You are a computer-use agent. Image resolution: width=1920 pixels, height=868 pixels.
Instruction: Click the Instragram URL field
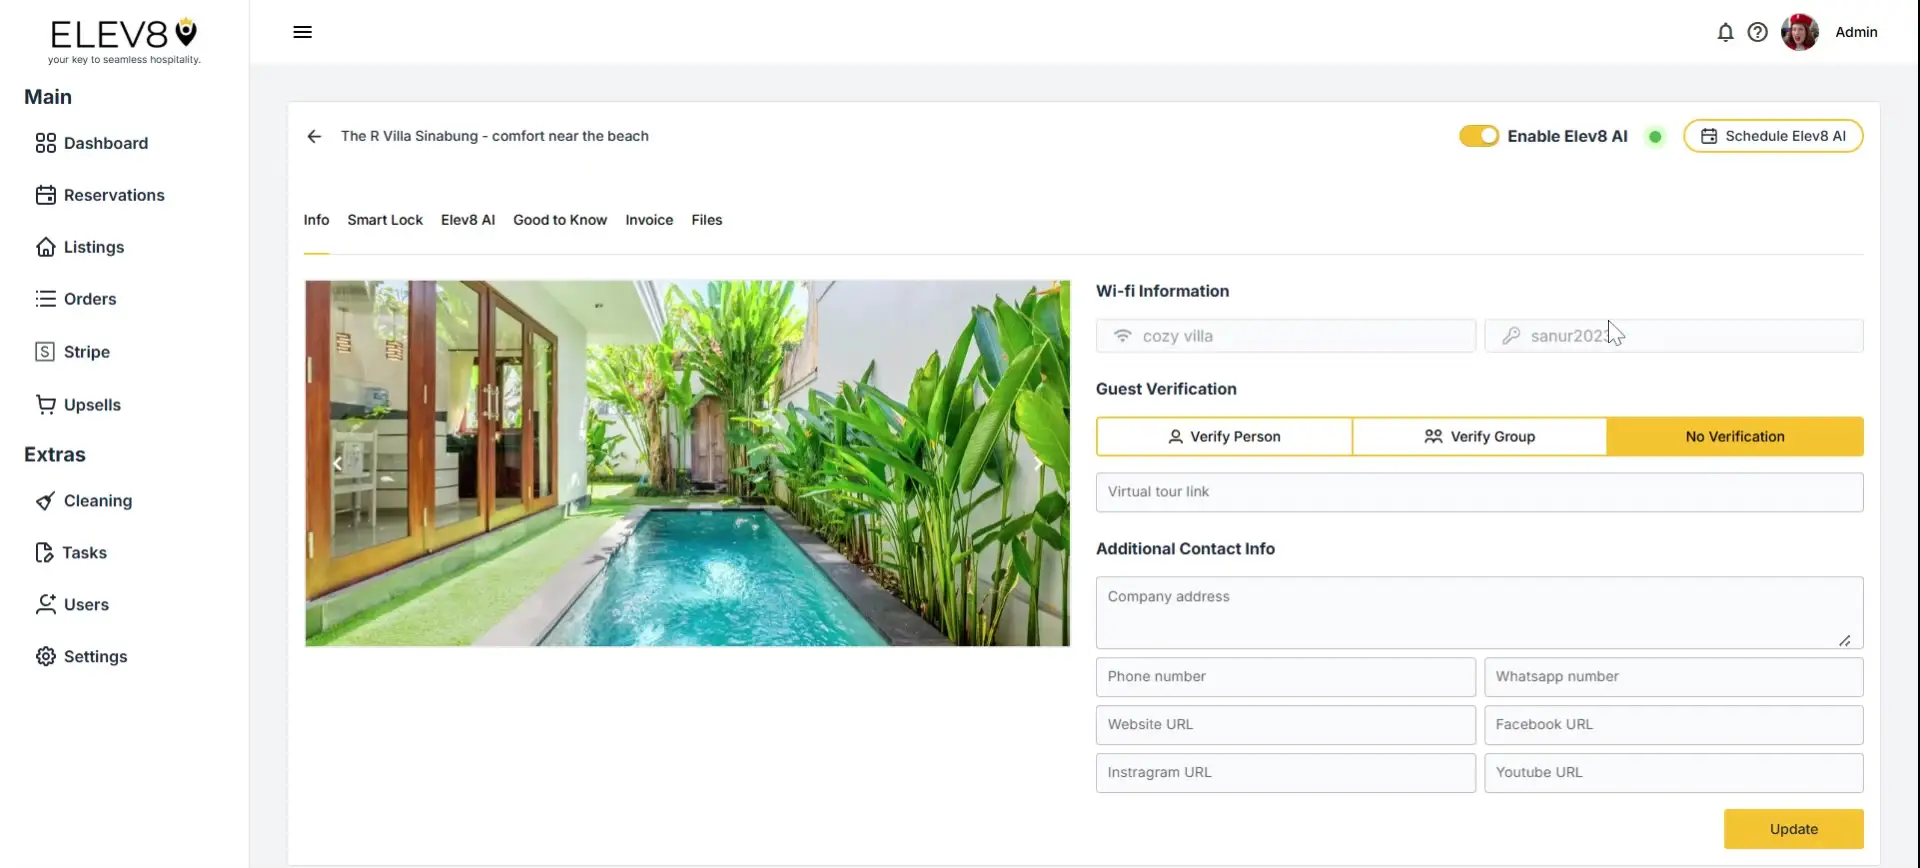pyautogui.click(x=1285, y=773)
